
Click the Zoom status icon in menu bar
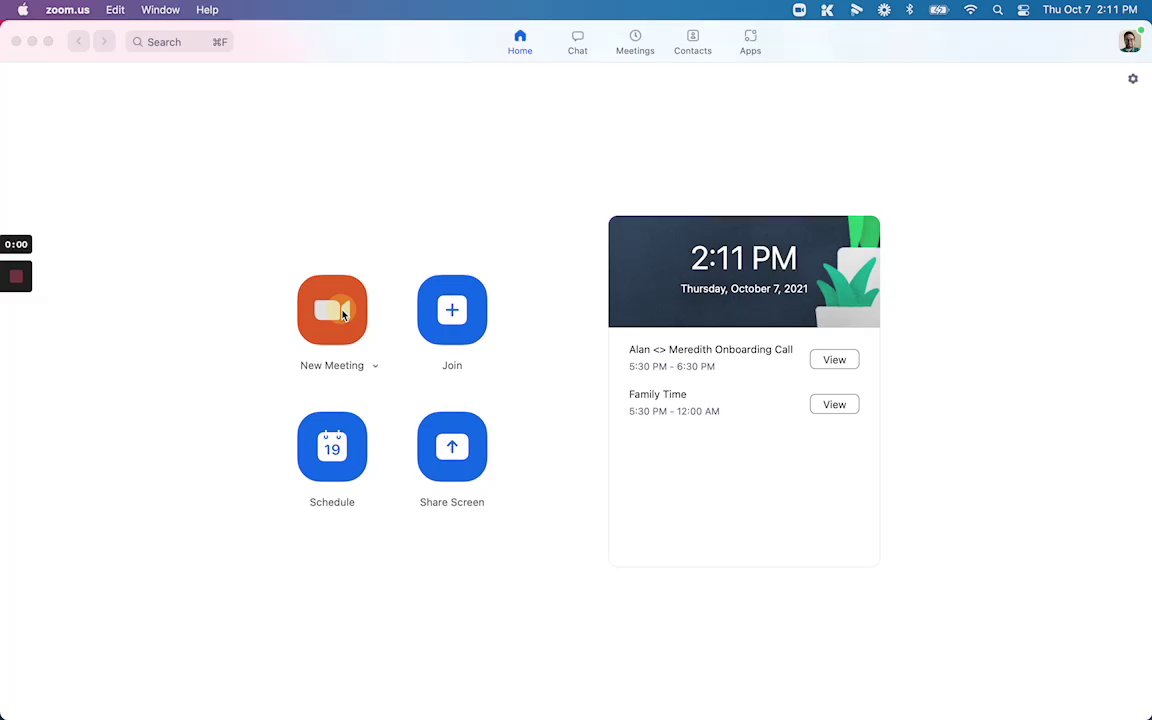click(x=799, y=10)
